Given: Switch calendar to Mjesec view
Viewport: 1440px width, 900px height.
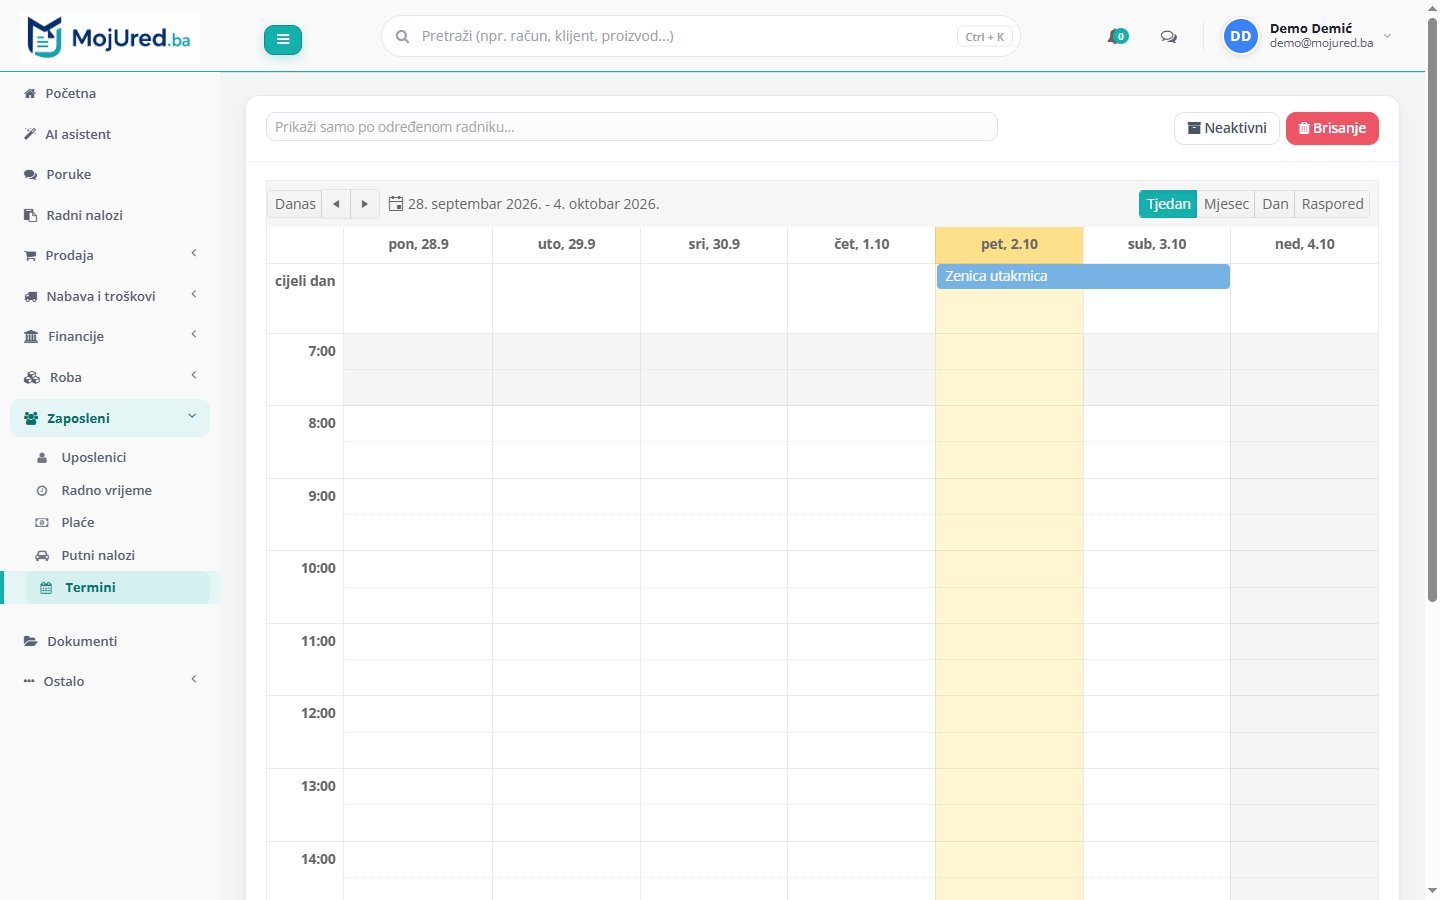Looking at the screenshot, I should [x=1226, y=204].
